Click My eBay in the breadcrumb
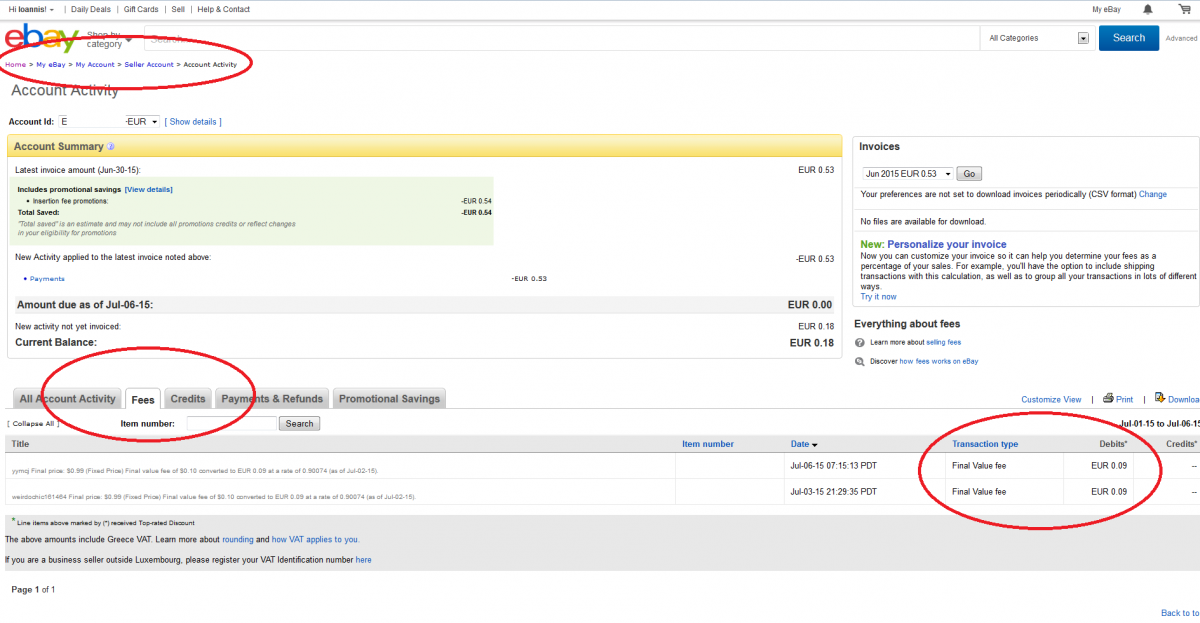 point(50,64)
